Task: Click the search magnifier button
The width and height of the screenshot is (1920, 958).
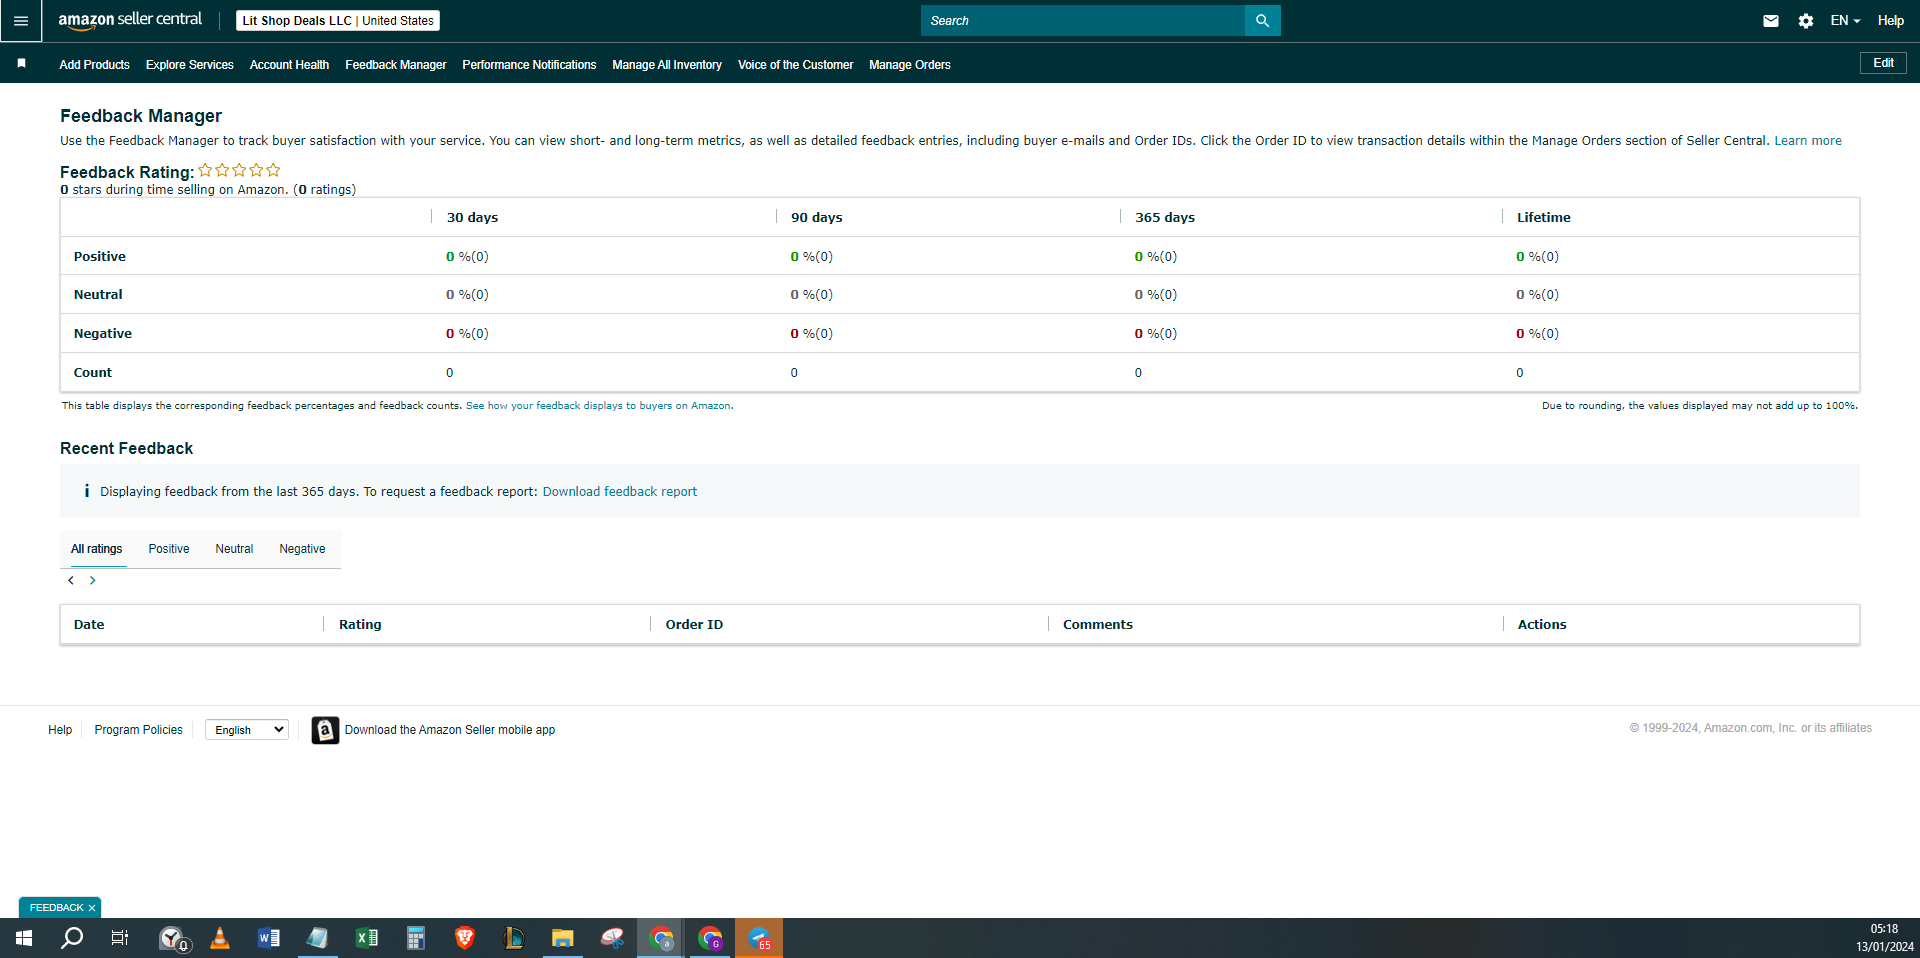Action: point(1262,20)
